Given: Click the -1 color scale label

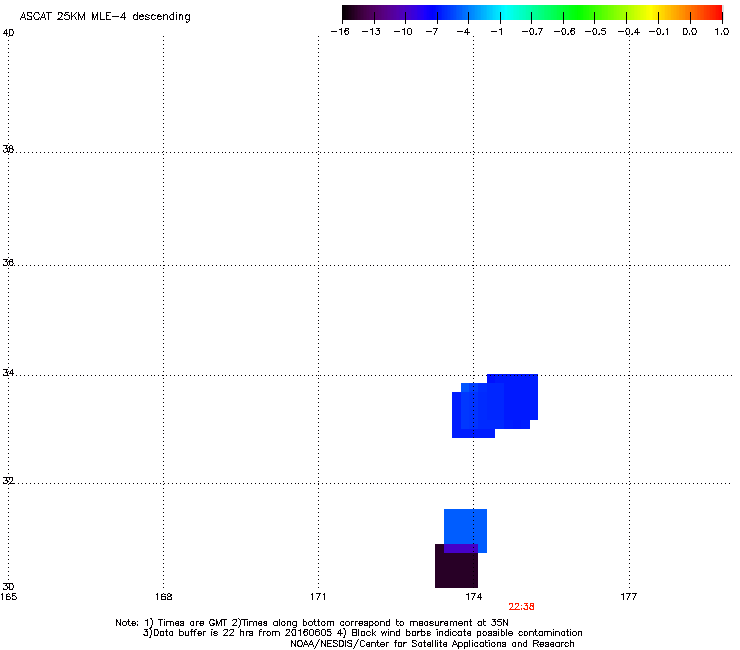Looking at the screenshot, I should tap(496, 32).
